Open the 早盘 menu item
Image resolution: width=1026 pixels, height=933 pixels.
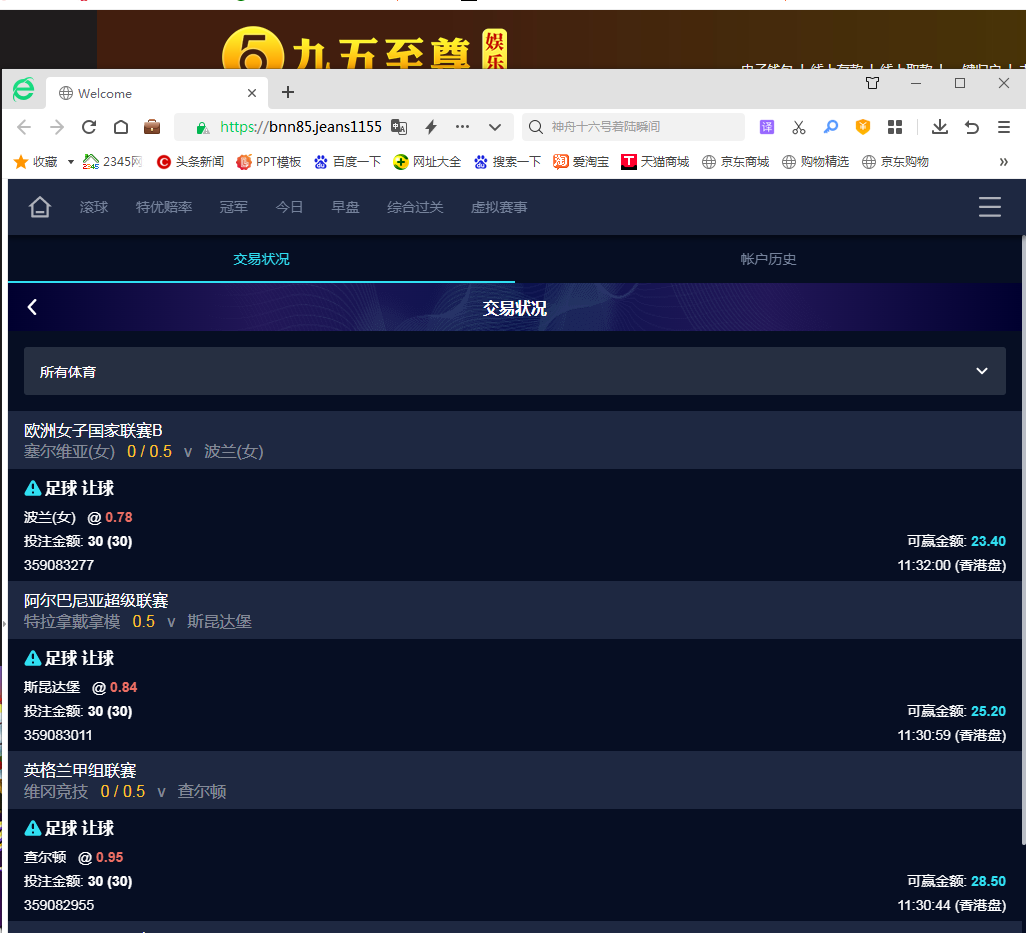(345, 207)
